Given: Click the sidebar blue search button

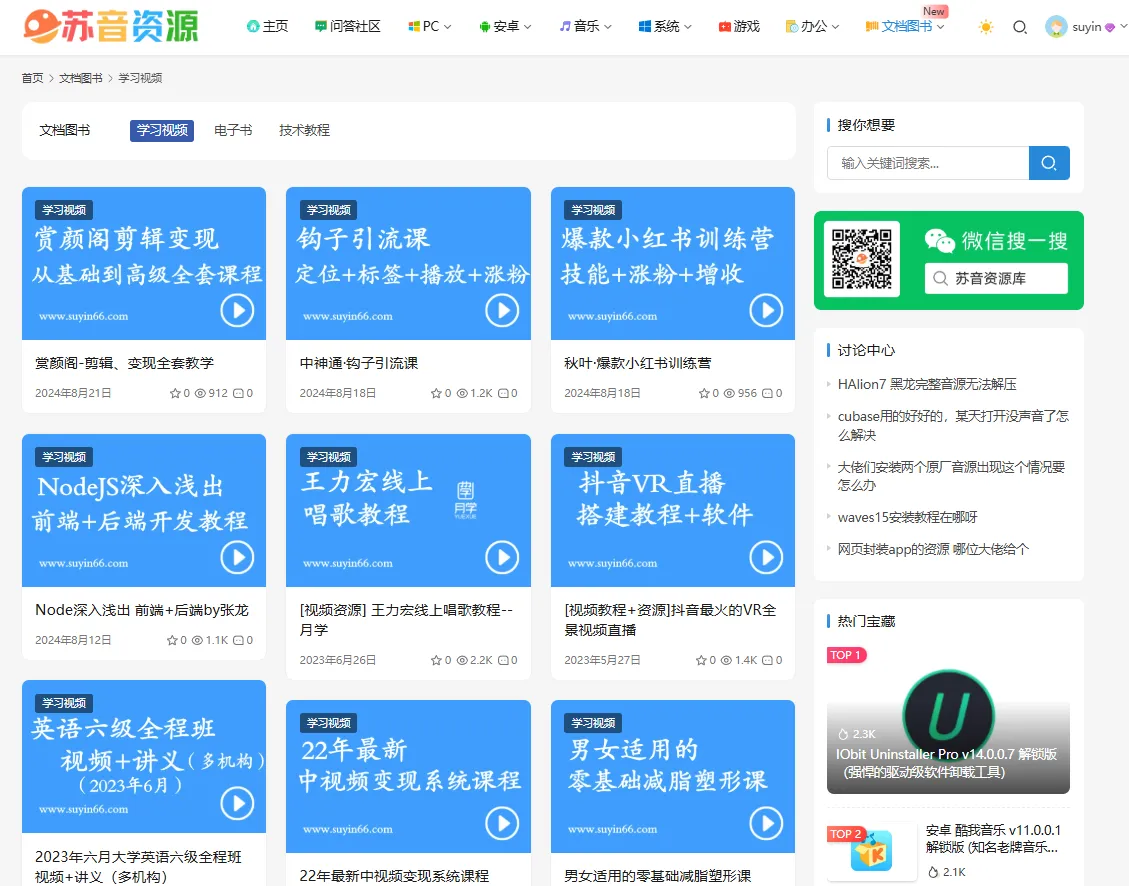Looking at the screenshot, I should pos(1048,162).
